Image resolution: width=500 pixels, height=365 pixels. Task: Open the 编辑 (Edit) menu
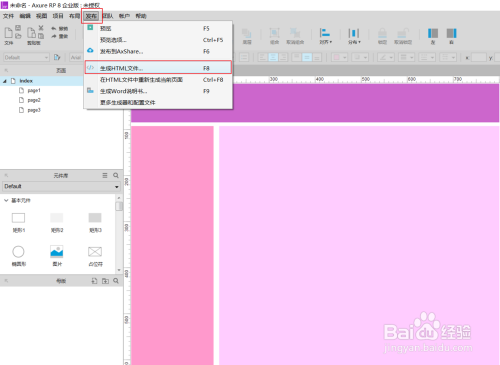pos(25,16)
